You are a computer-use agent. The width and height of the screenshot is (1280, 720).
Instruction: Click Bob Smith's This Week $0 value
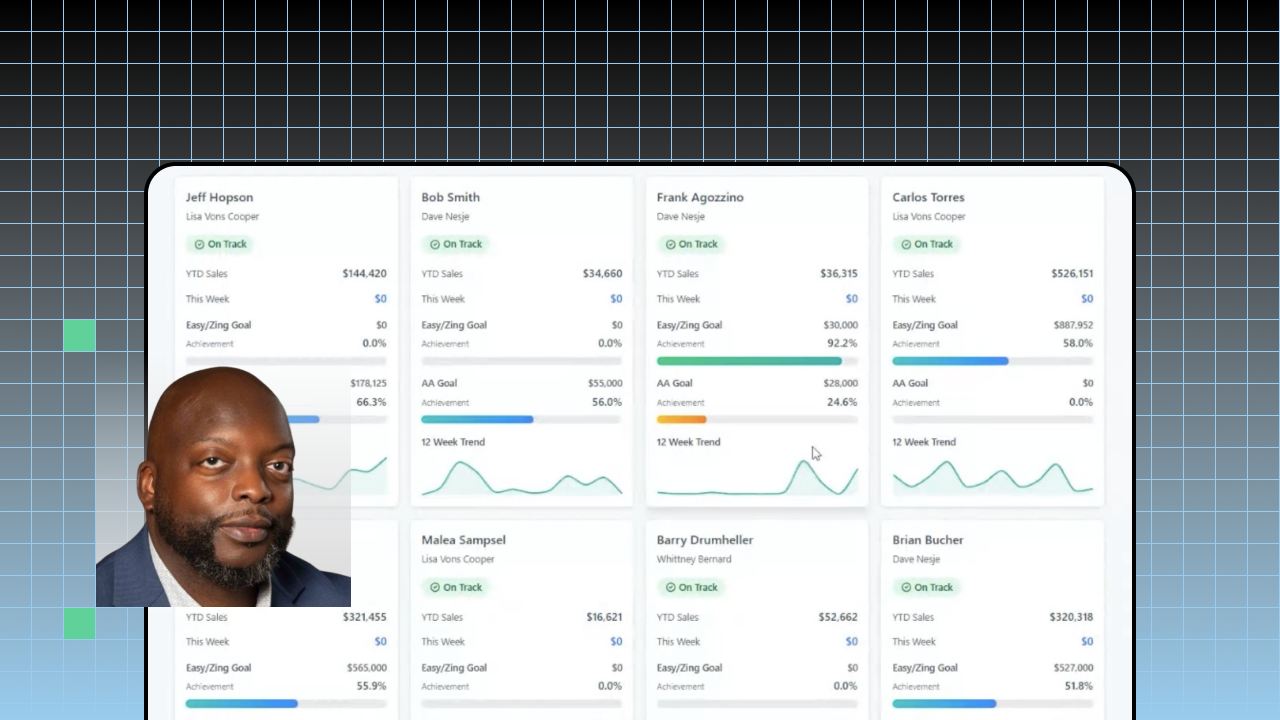coord(616,299)
